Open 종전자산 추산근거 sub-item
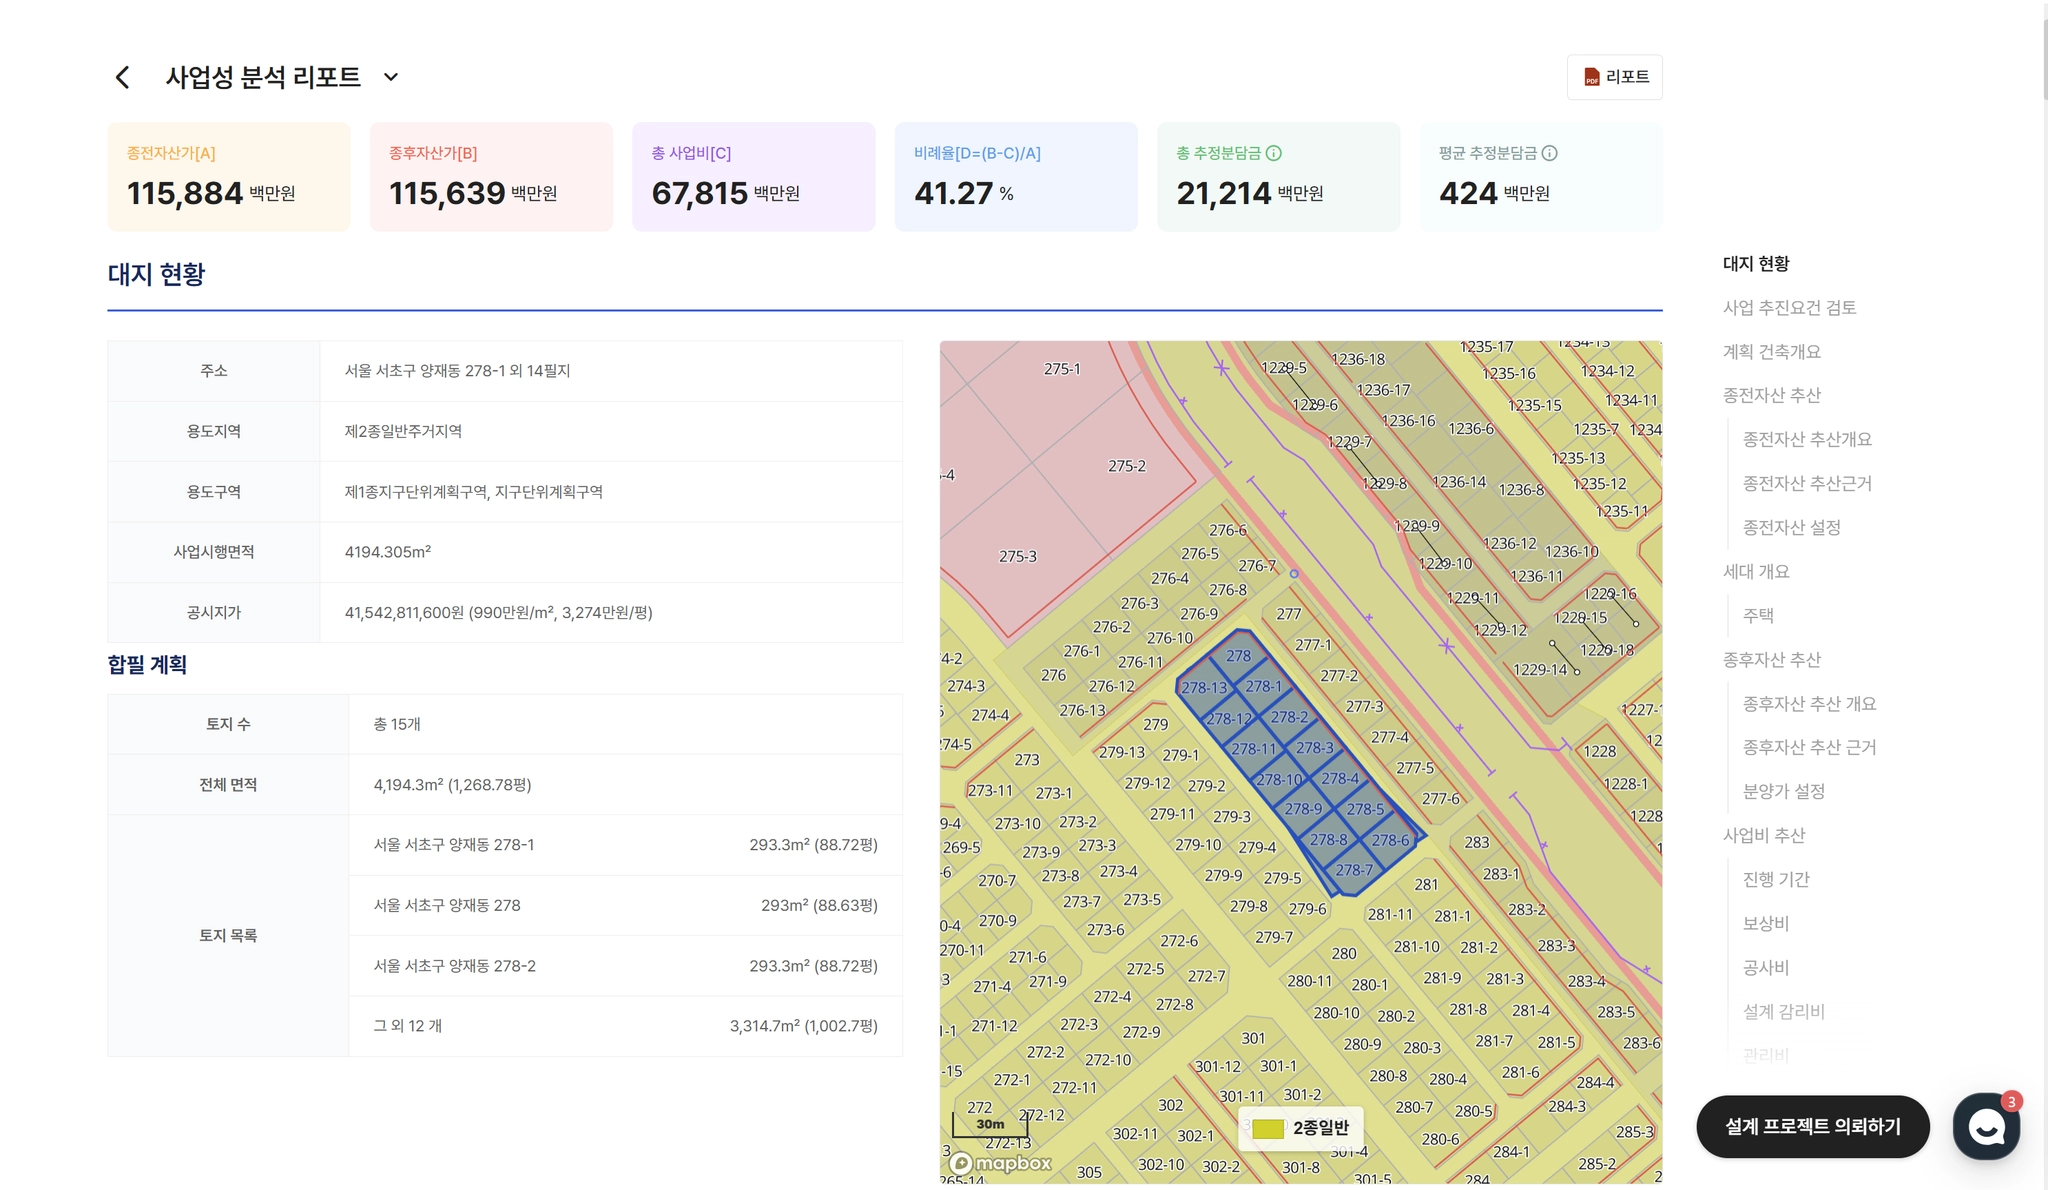The height and width of the screenshot is (1190, 2048). coord(1806,484)
